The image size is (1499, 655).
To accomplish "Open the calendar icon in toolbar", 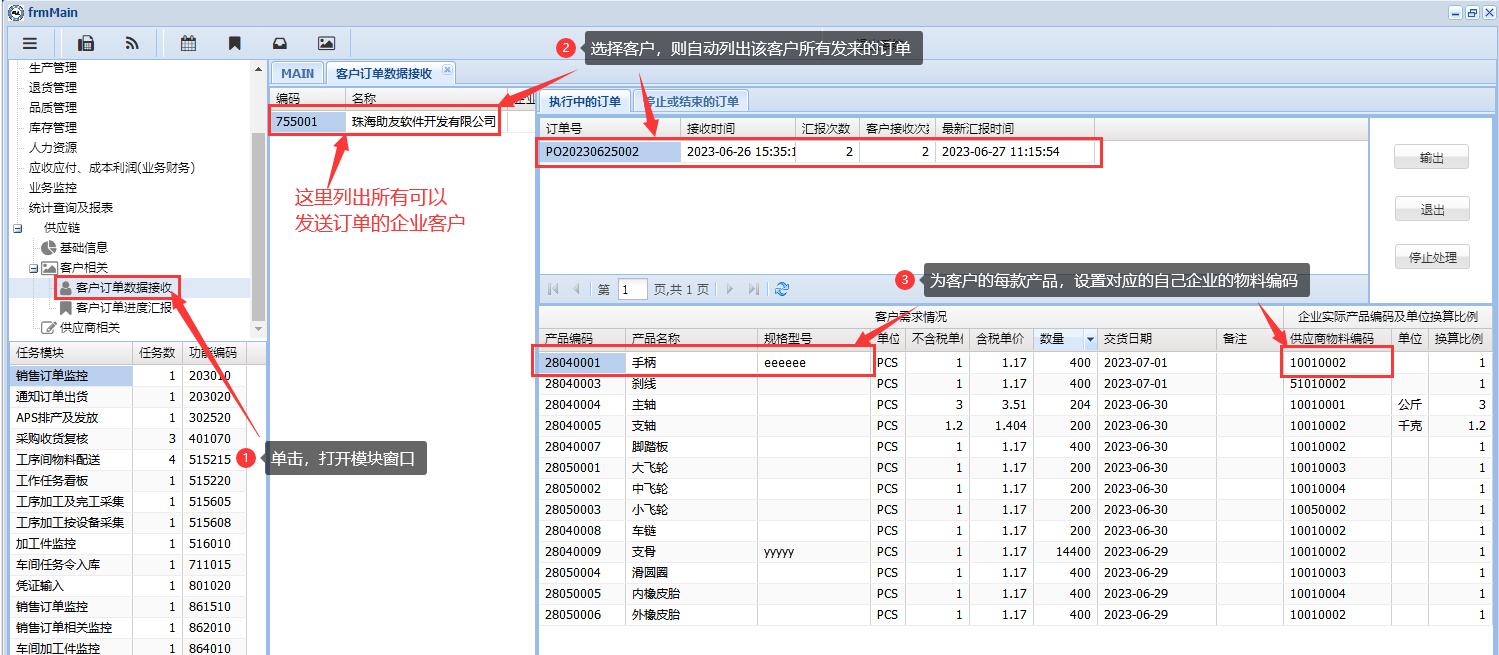I will [188, 43].
